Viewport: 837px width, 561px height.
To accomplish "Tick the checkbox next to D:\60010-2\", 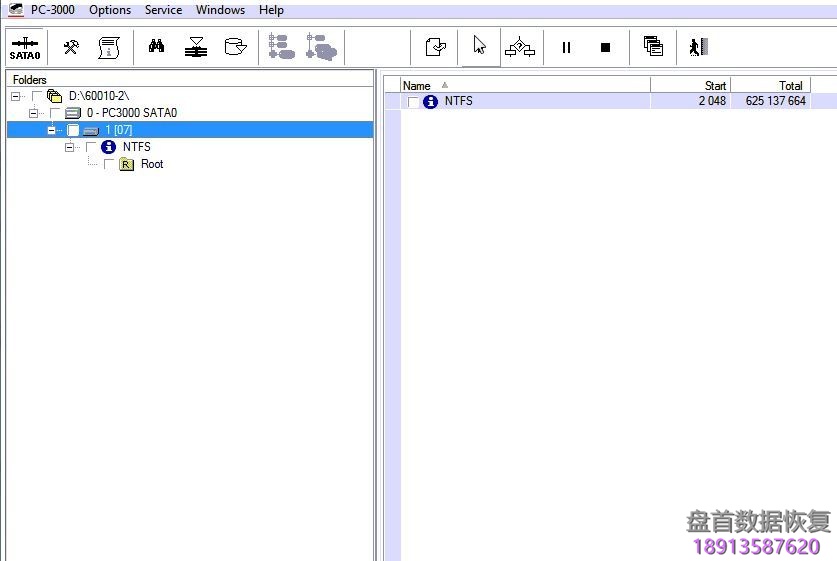I will click(38, 96).
